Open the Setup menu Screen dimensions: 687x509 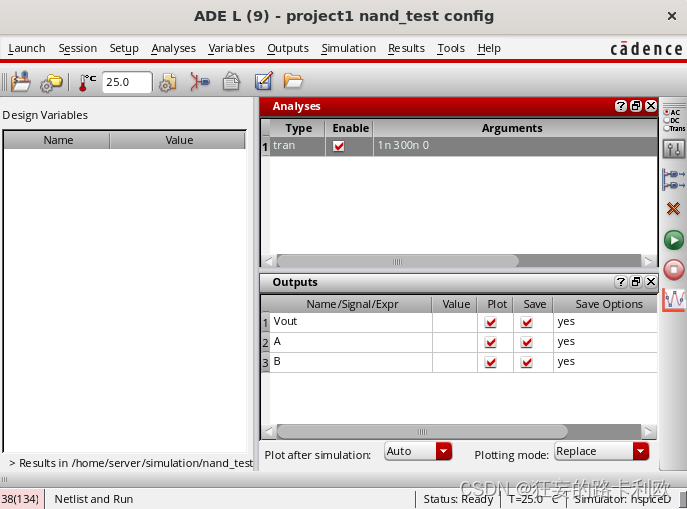(124, 48)
